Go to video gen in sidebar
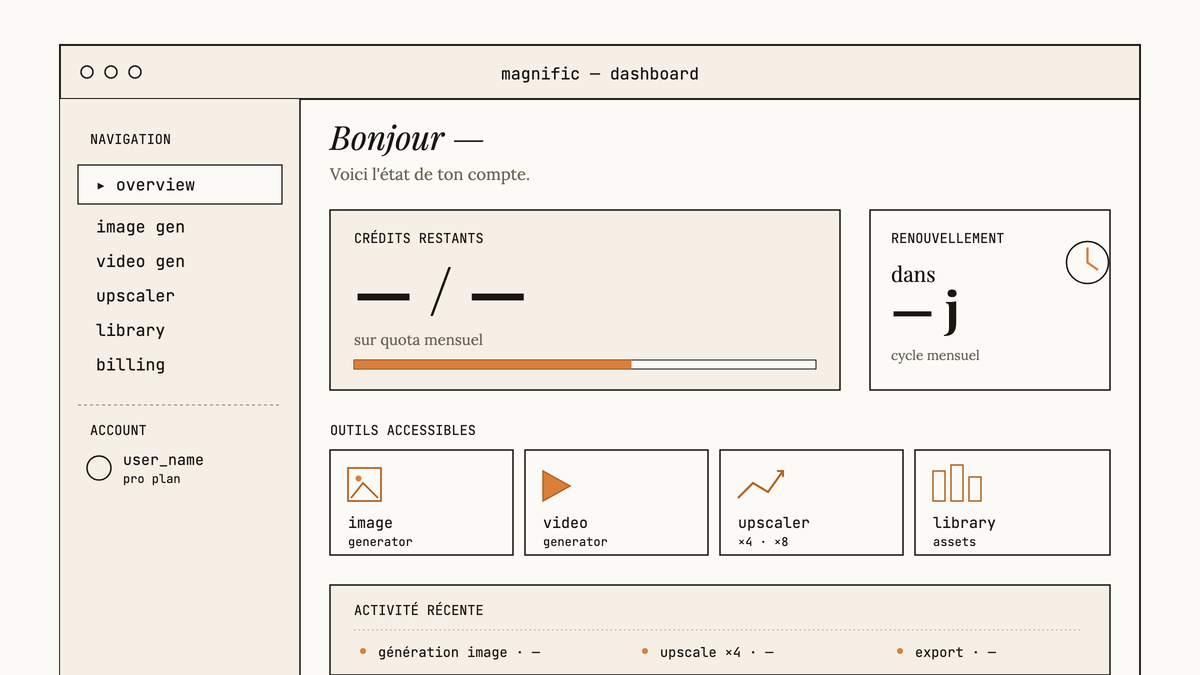1200x675 pixels. (140, 261)
